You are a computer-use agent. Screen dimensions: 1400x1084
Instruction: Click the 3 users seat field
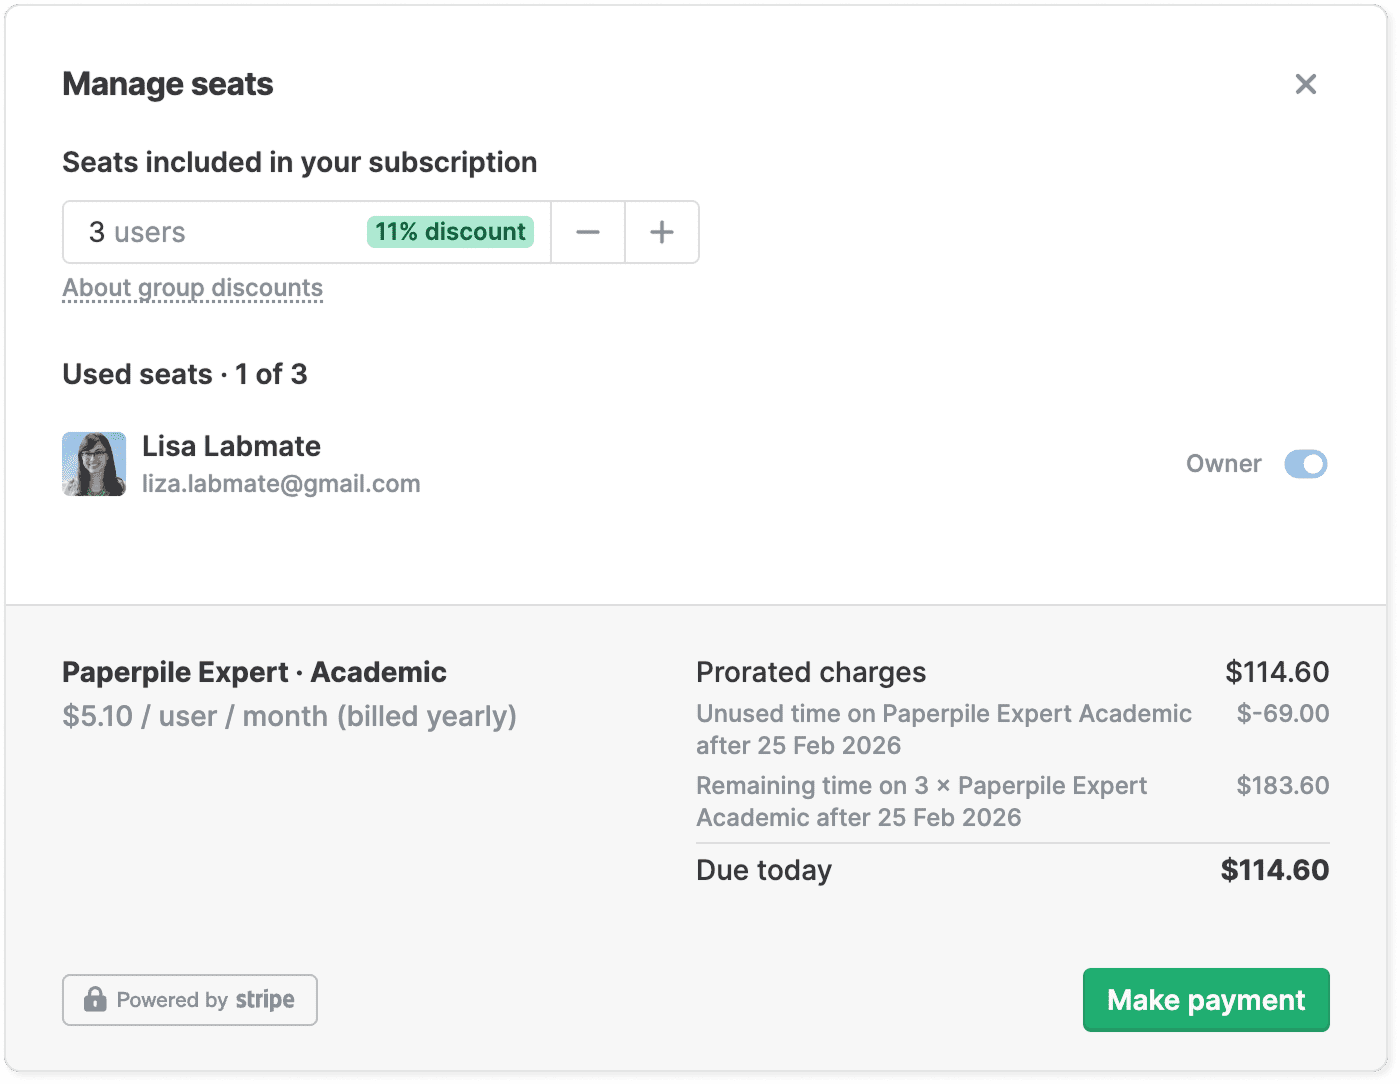coord(210,232)
